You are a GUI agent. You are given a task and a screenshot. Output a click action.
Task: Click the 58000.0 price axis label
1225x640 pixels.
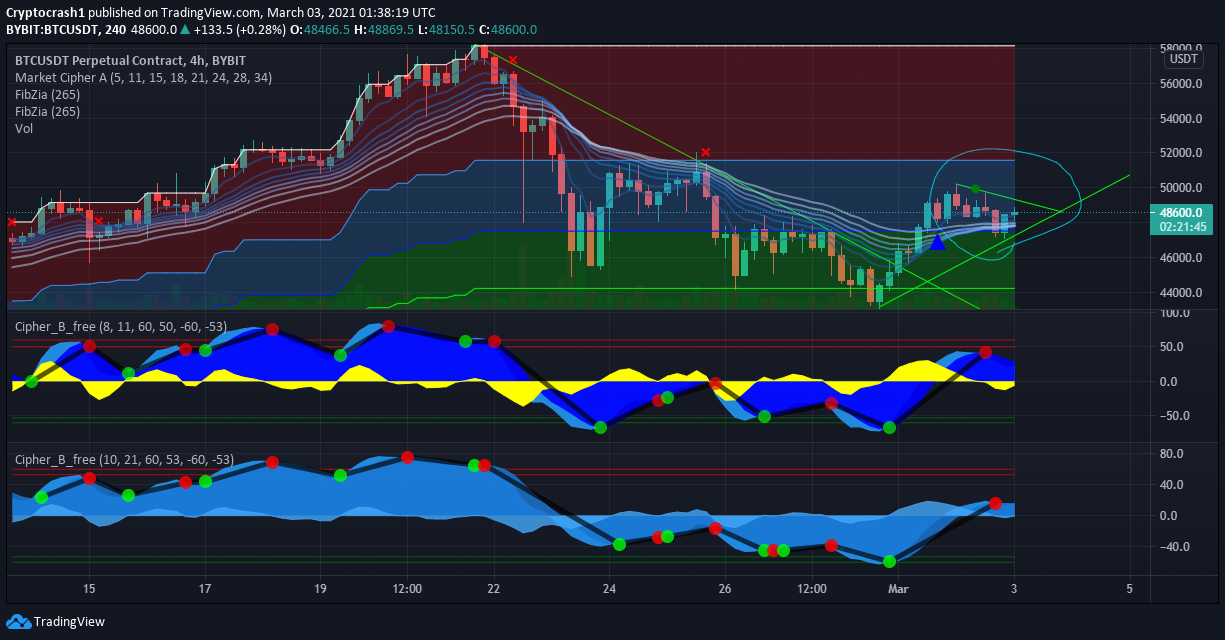[1182, 48]
